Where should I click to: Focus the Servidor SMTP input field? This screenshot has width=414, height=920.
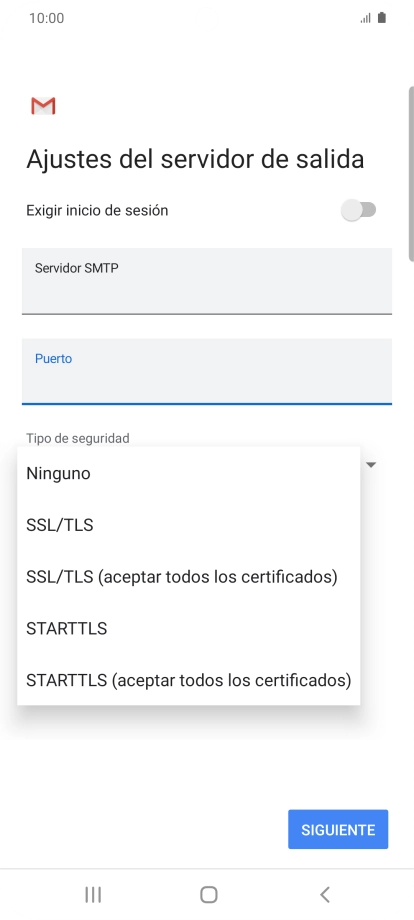click(207, 281)
